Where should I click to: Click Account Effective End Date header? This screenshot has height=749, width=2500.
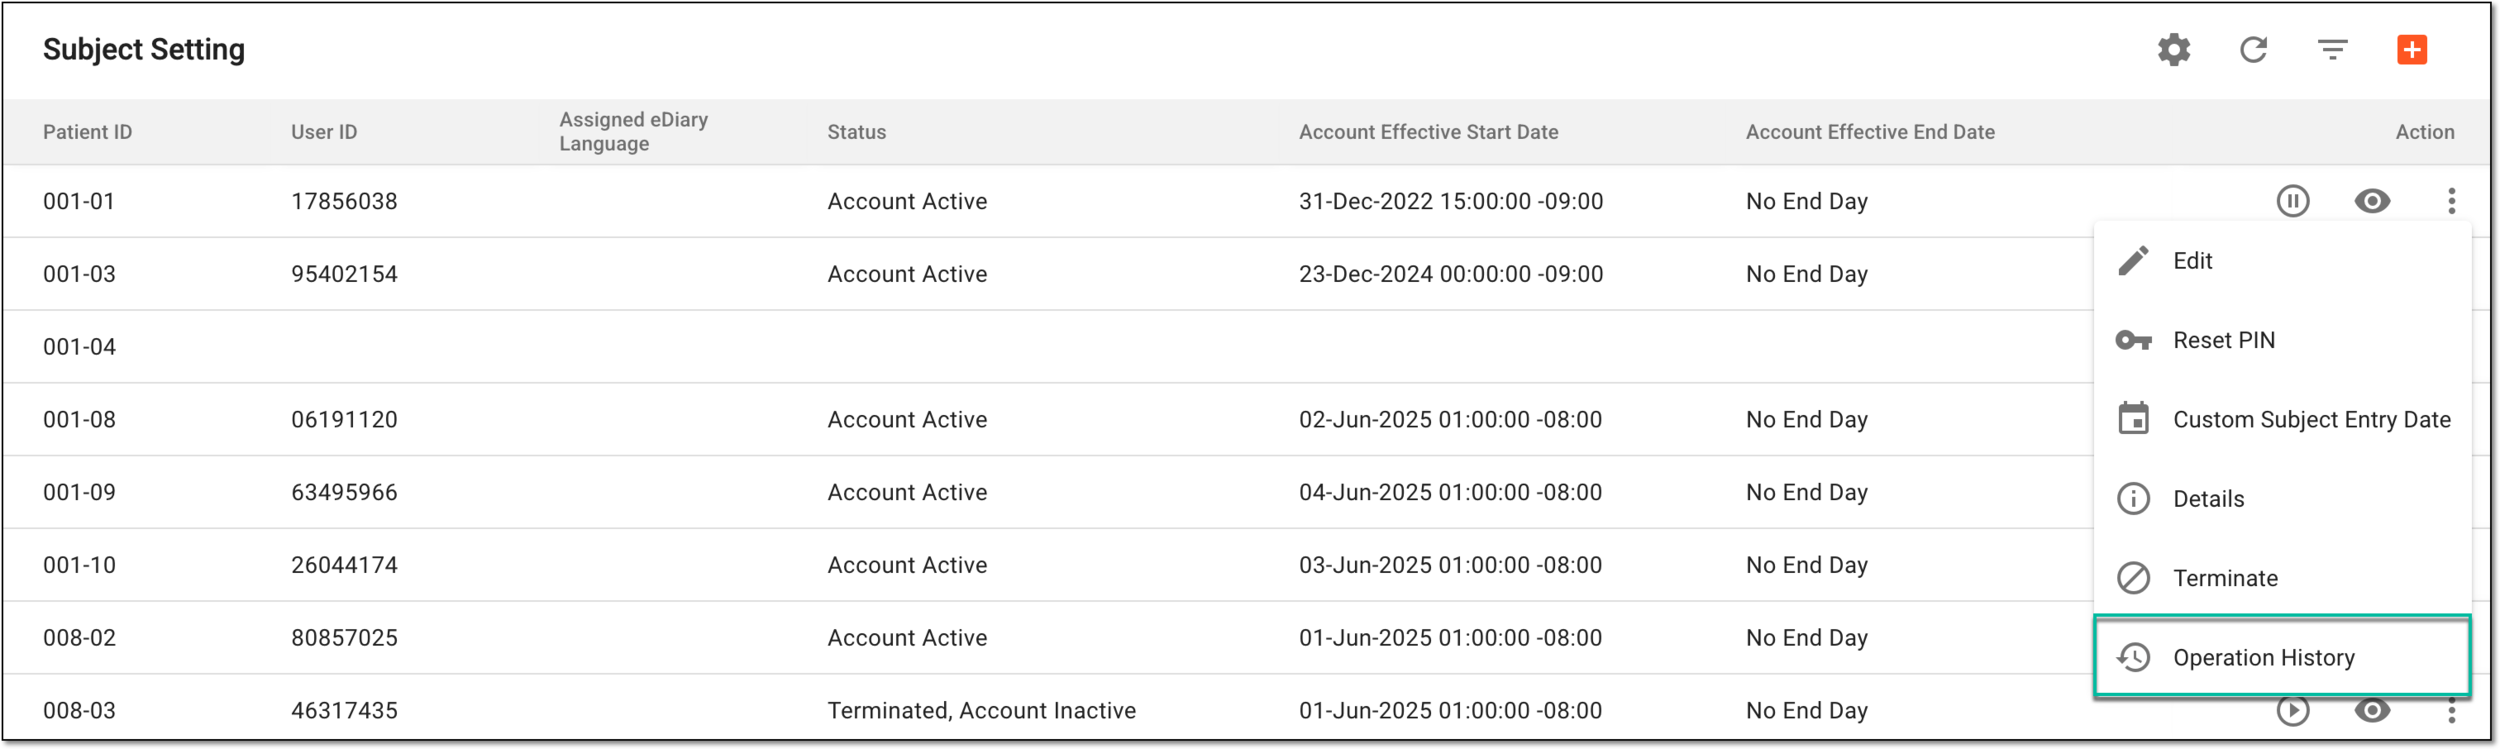coord(1870,132)
